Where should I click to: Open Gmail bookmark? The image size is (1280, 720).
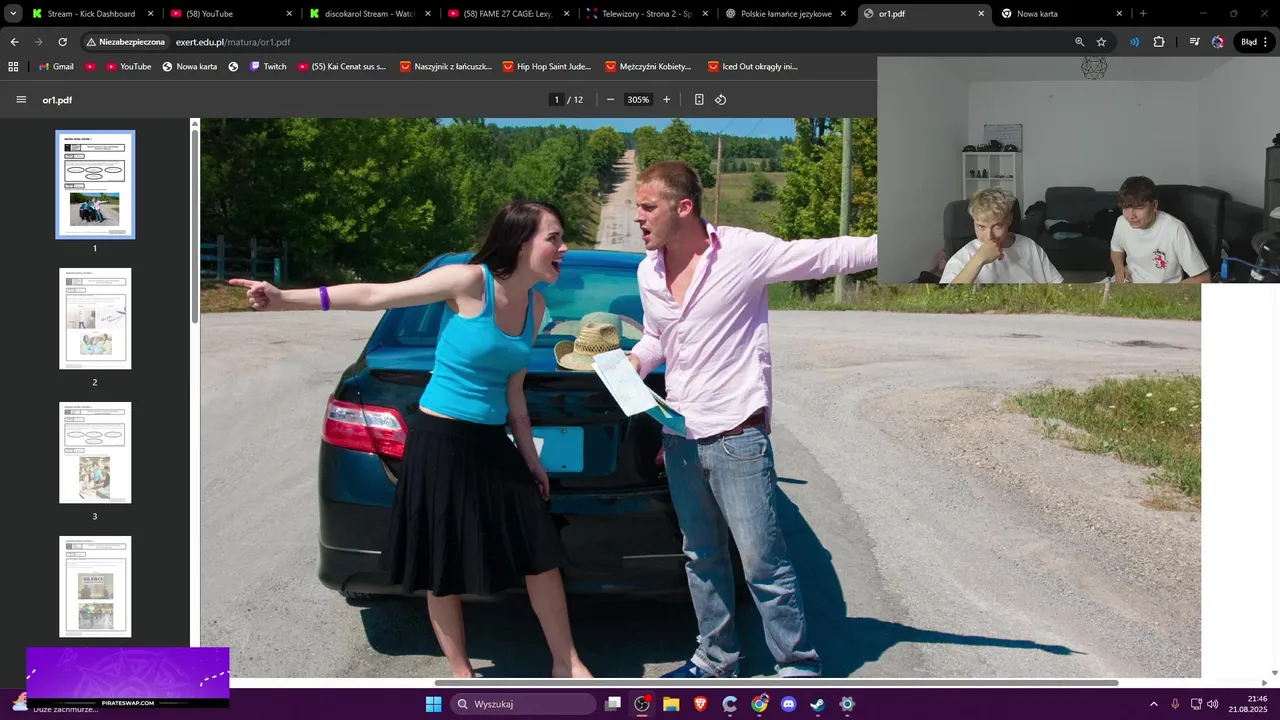[55, 67]
